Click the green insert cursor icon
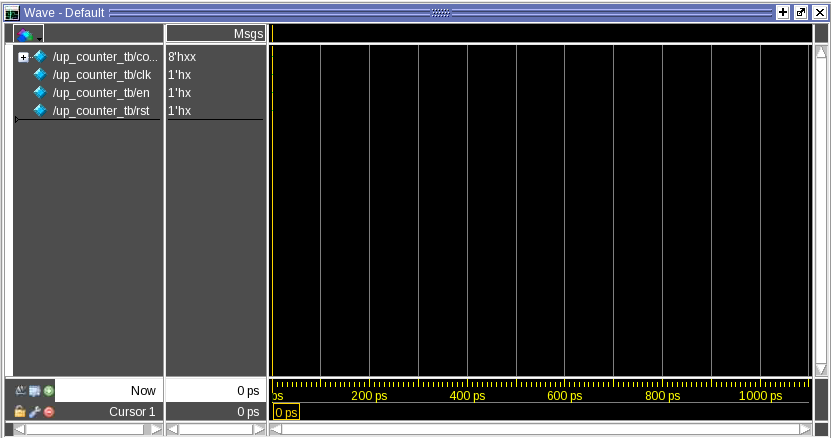 49,391
